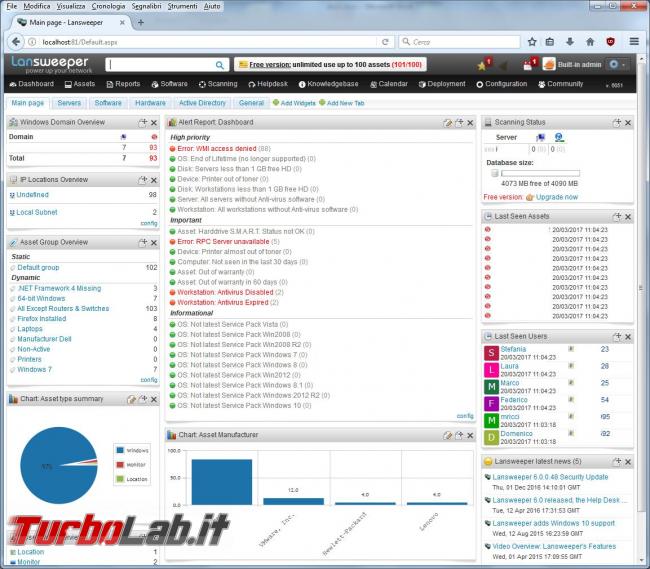Close the Lansweeper latest news widget
The image size is (650, 569).
(x=628, y=462)
